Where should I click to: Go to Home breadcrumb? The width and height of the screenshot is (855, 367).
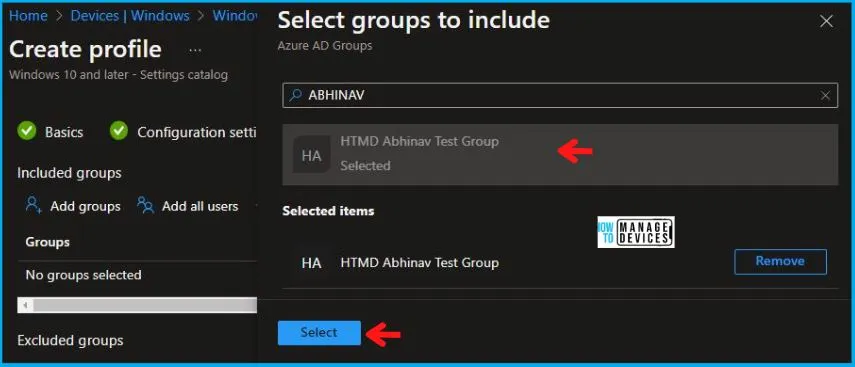click(28, 16)
